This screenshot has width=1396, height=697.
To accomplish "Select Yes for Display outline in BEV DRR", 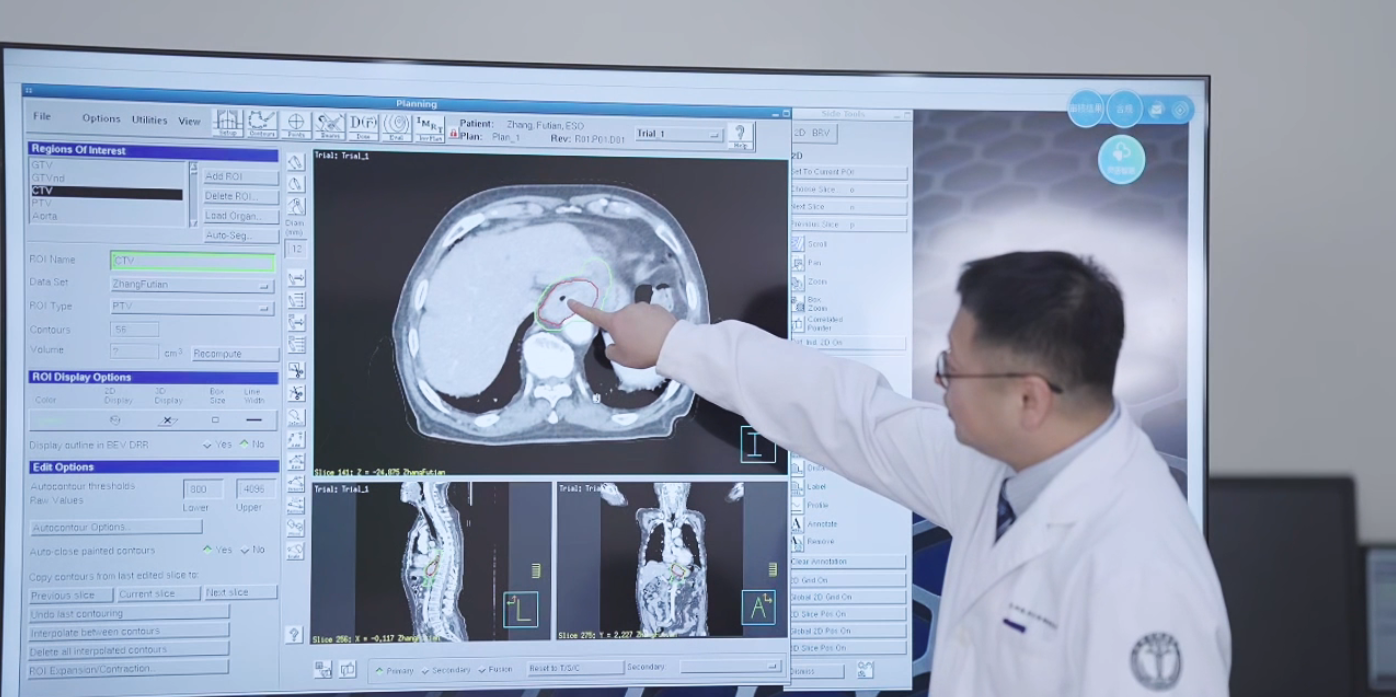I will pyautogui.click(x=208, y=445).
